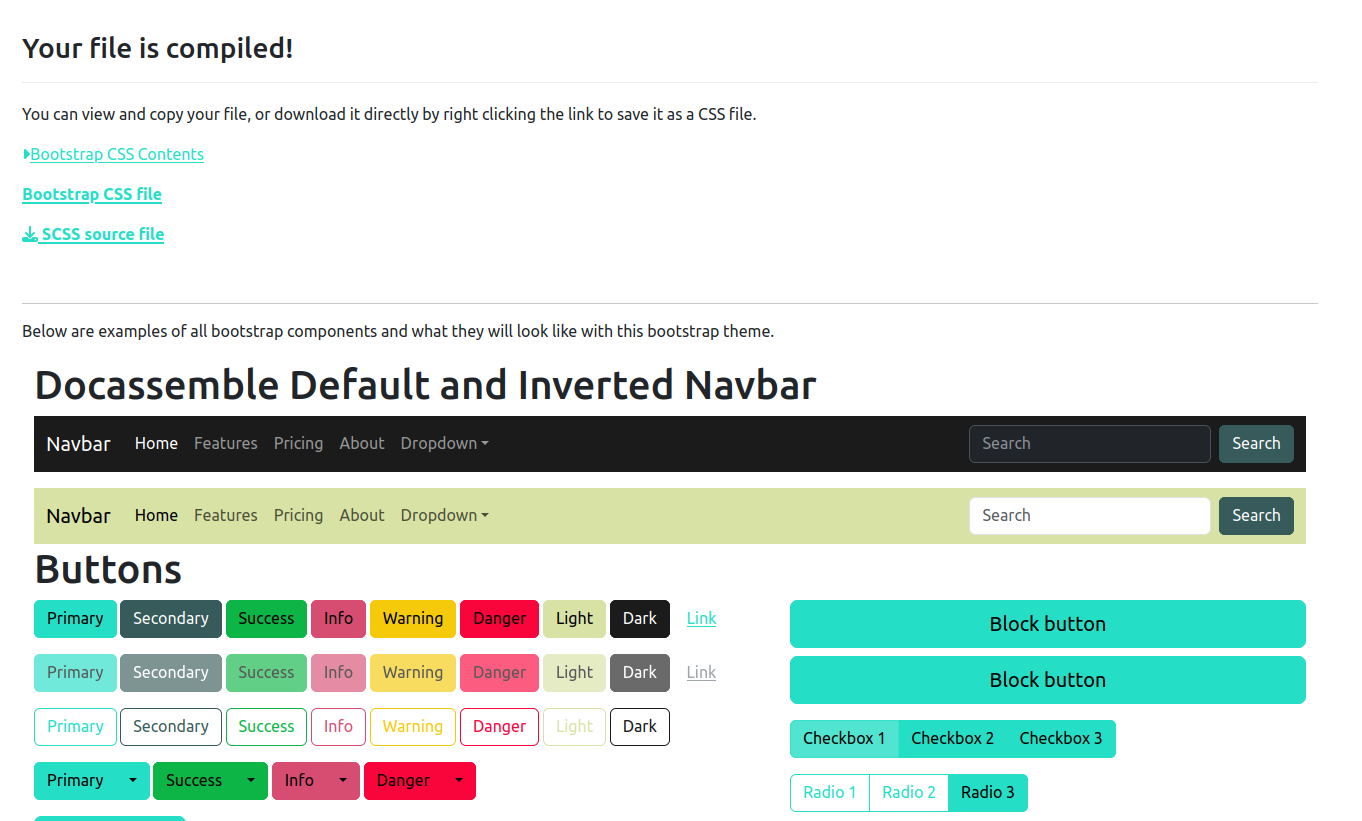Click the solid yellow Warning button
Screen dimensions: 1362x821
pyautogui.click(x=413, y=619)
